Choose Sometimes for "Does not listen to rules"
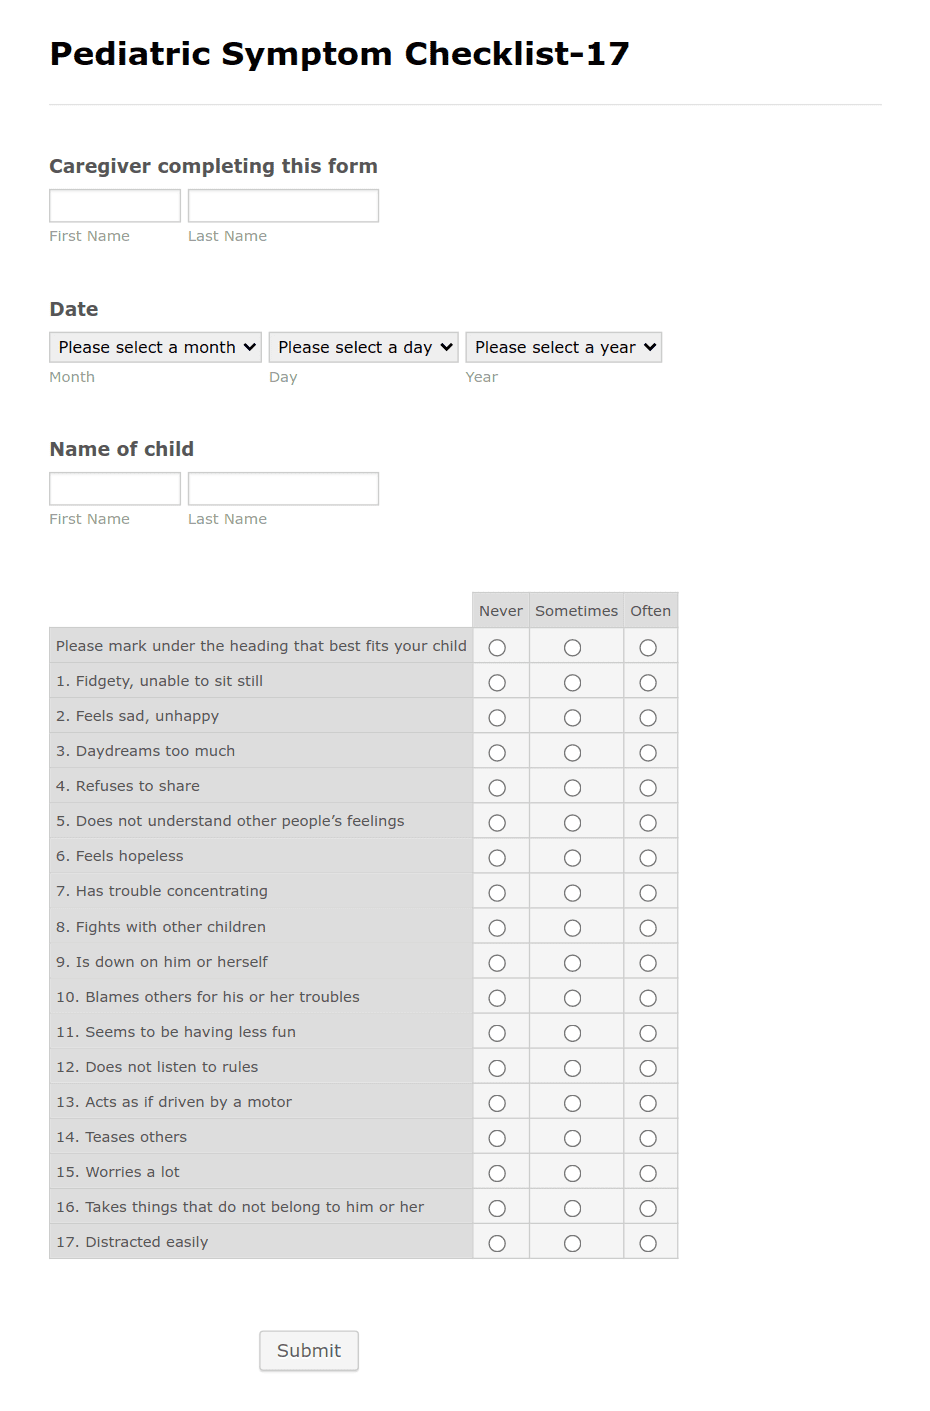This screenshot has width=930, height=1411. tap(572, 1066)
